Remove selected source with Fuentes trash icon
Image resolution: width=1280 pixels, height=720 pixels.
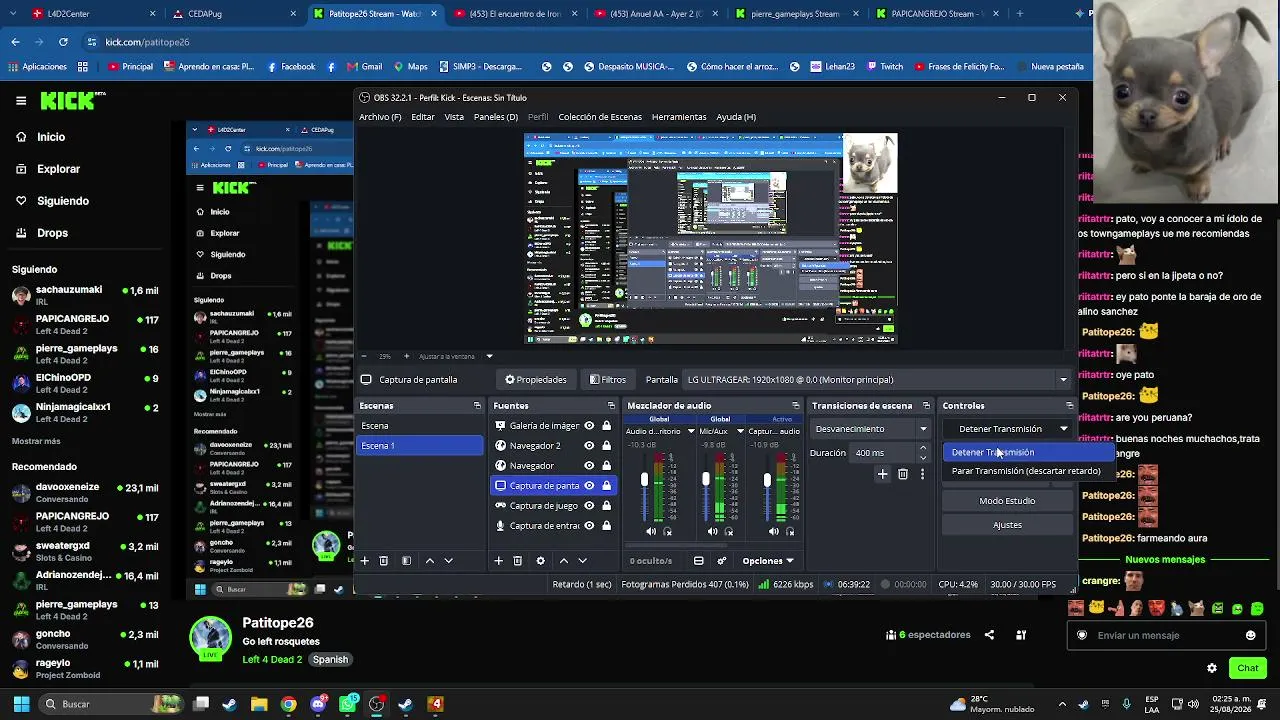517,561
